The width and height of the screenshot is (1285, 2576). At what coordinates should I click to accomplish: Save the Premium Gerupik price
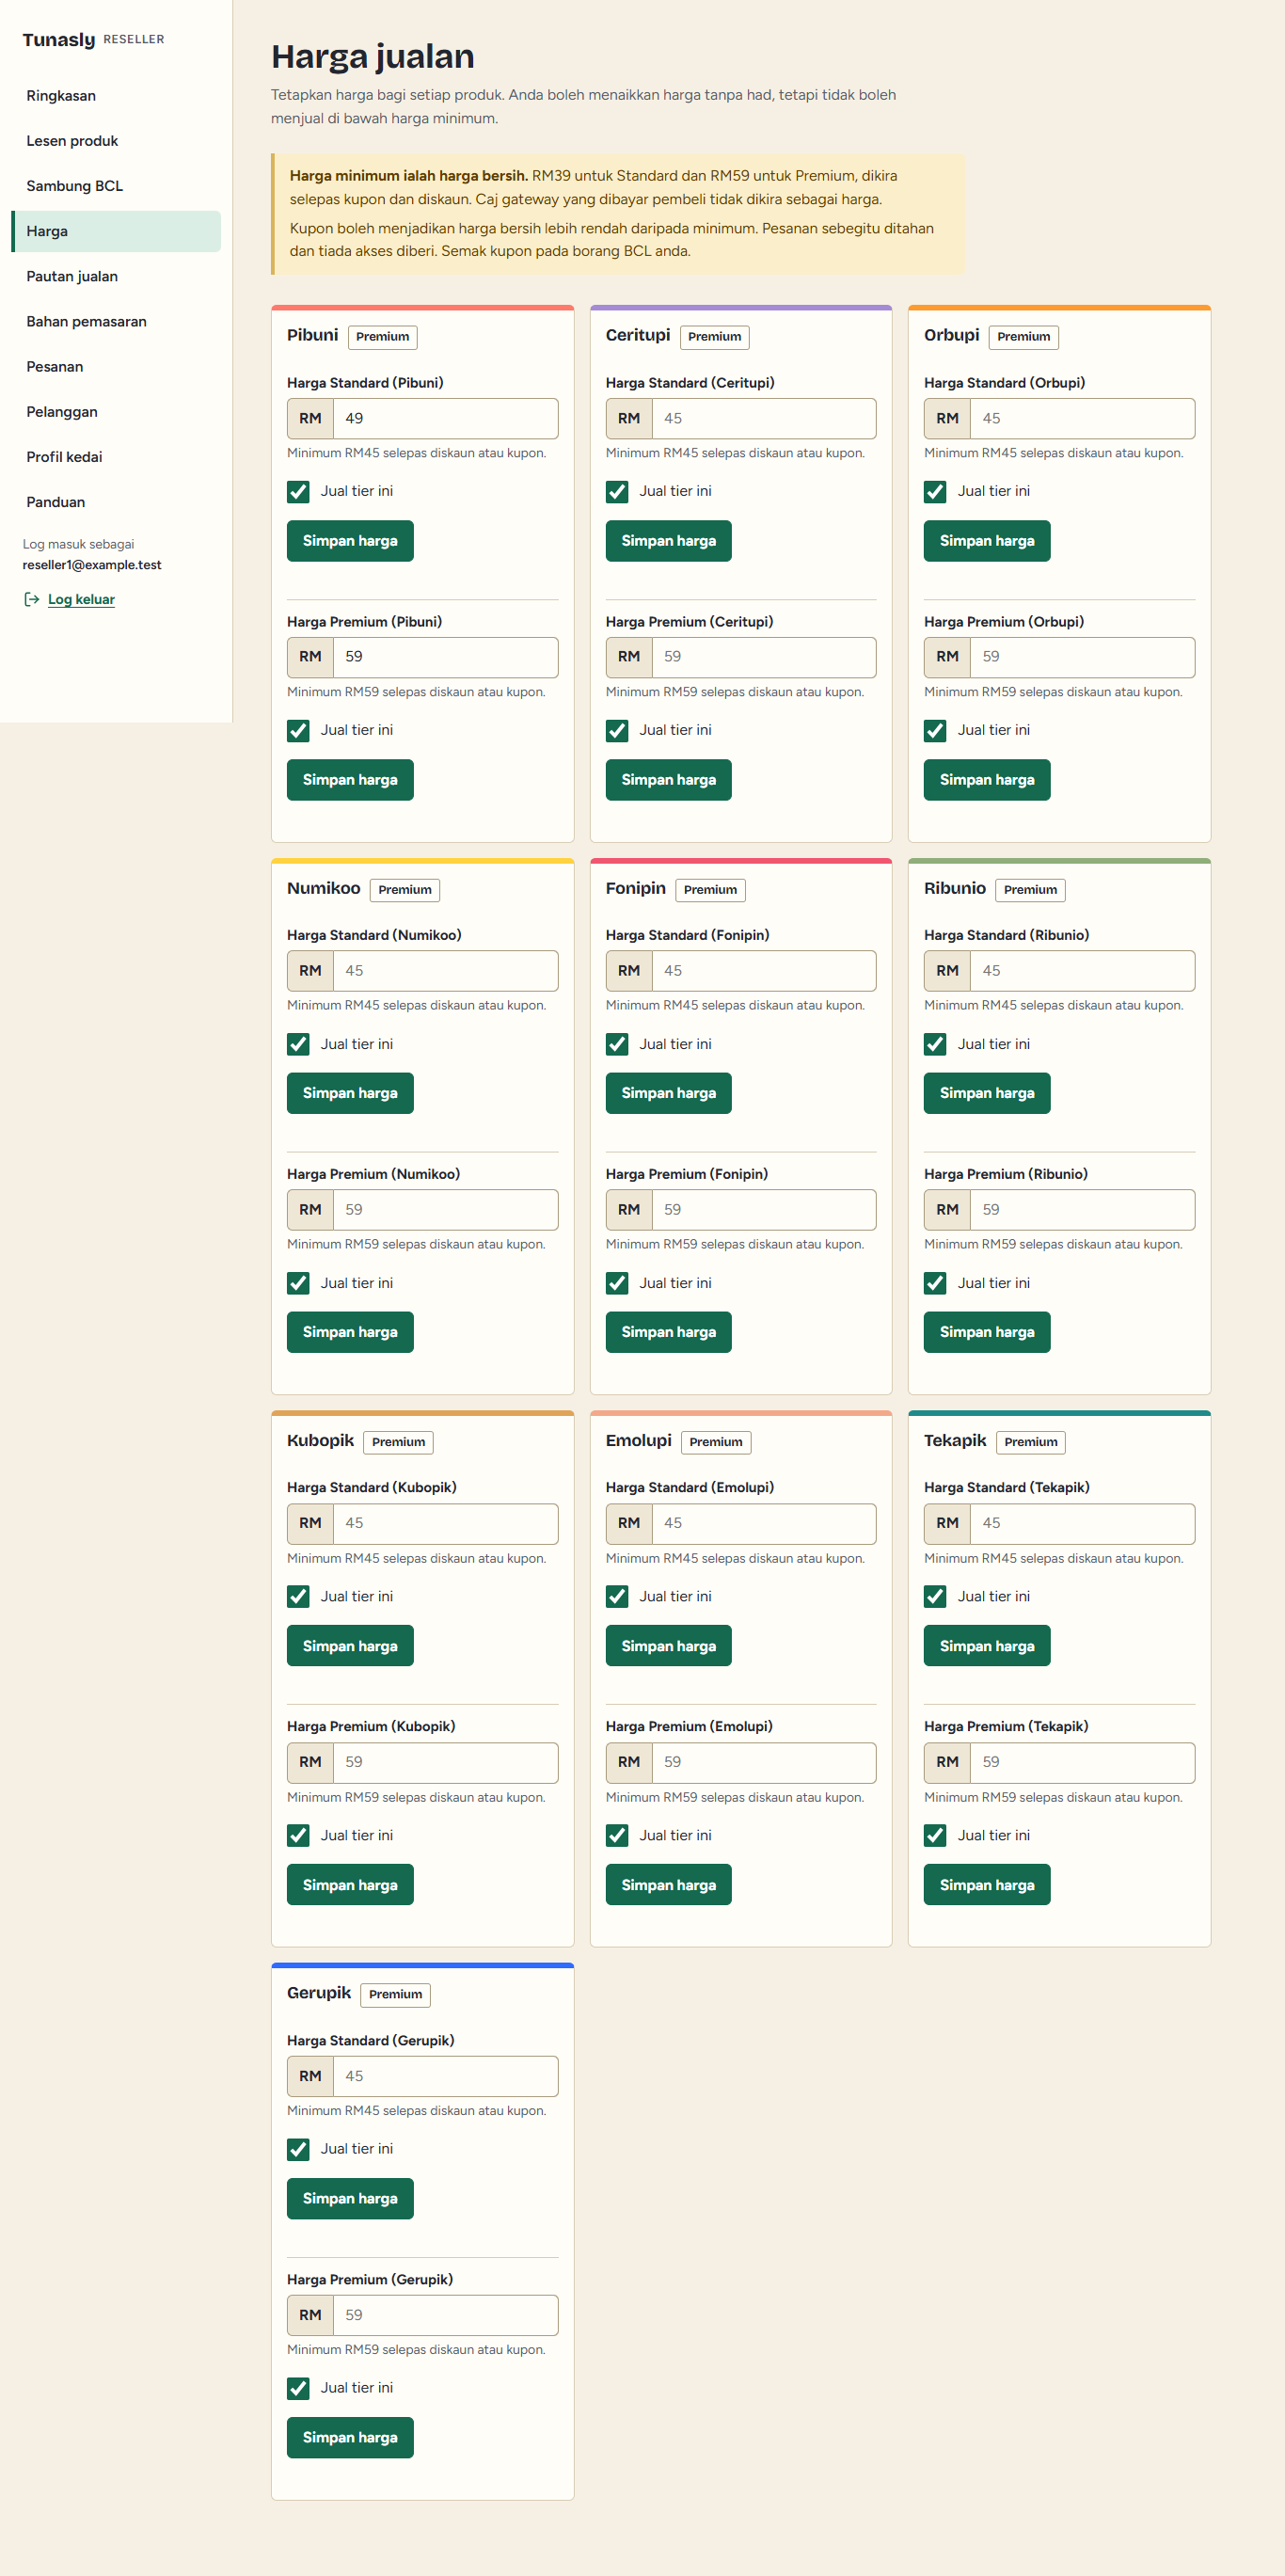[350, 2438]
